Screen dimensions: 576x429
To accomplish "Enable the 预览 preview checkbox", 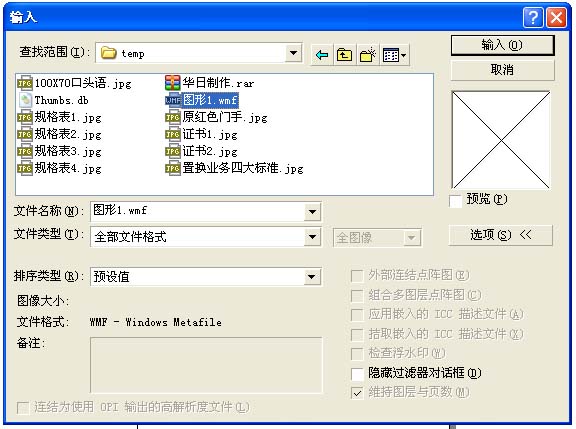I will coord(456,201).
